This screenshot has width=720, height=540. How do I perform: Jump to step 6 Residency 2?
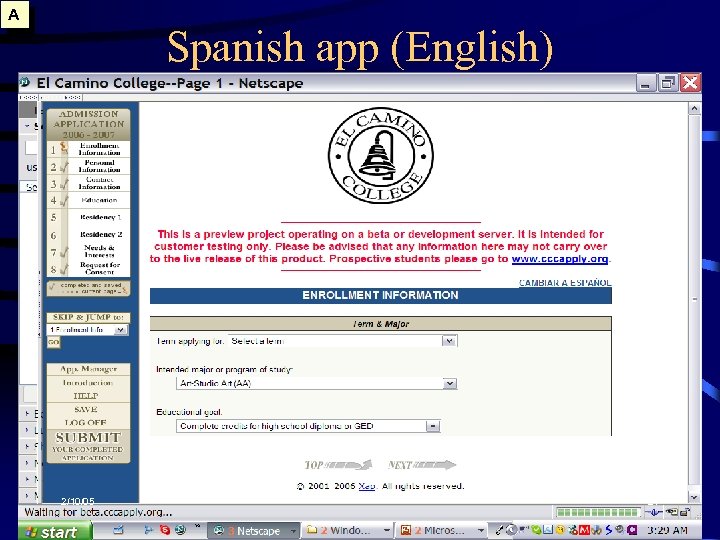(89, 234)
